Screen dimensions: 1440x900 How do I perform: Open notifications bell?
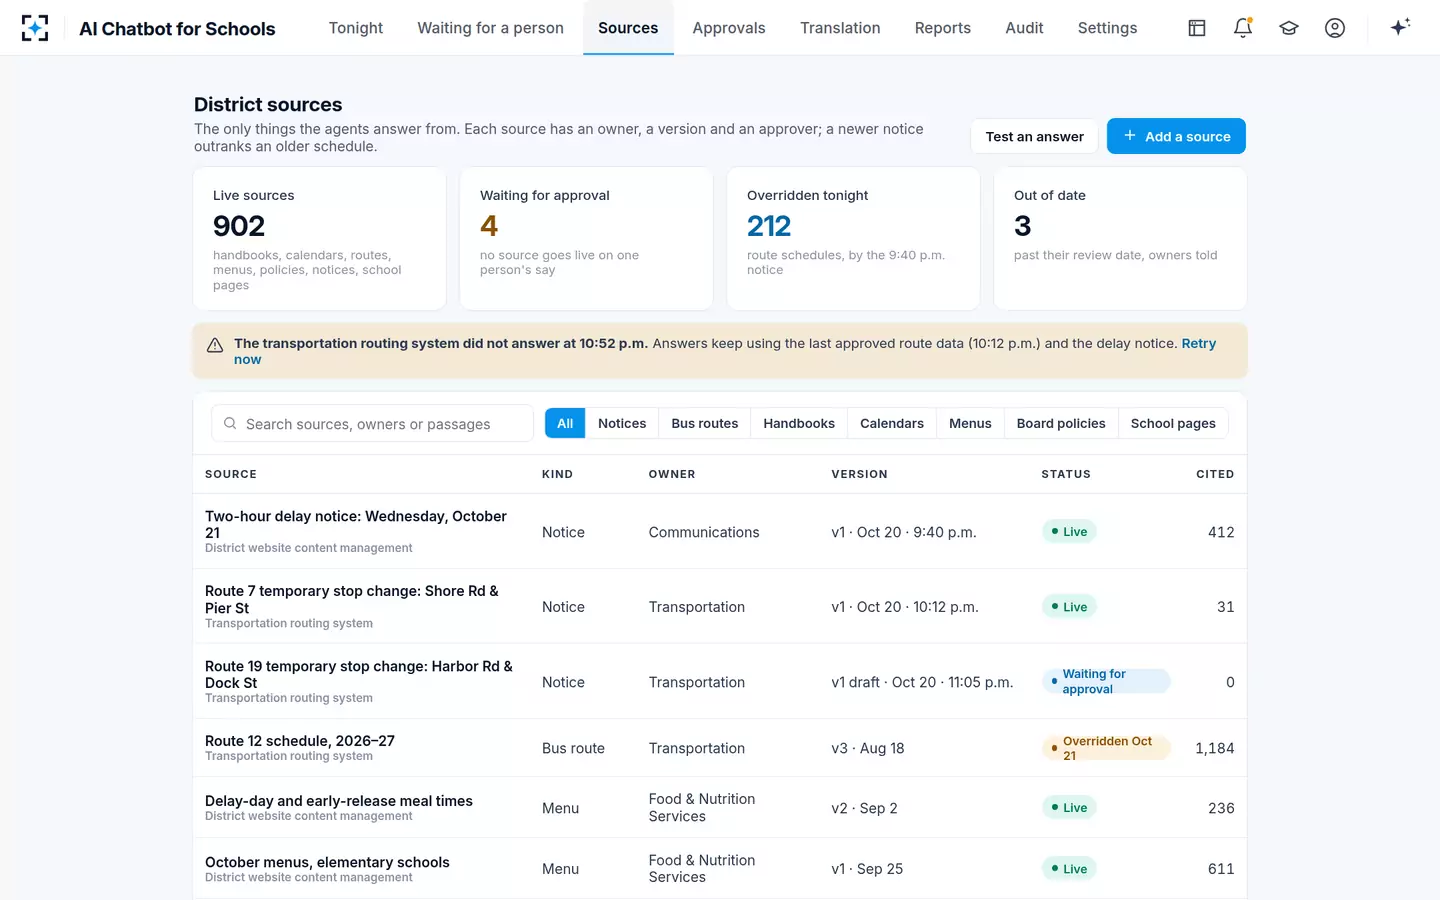click(x=1243, y=28)
